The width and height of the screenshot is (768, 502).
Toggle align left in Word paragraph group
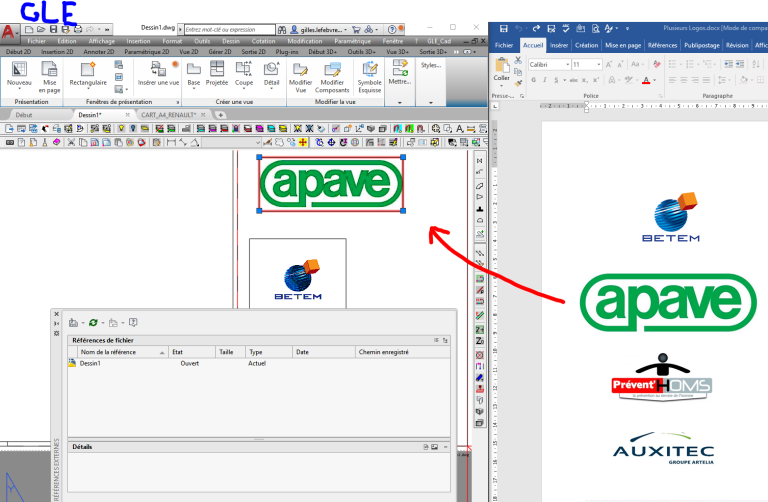coord(672,80)
